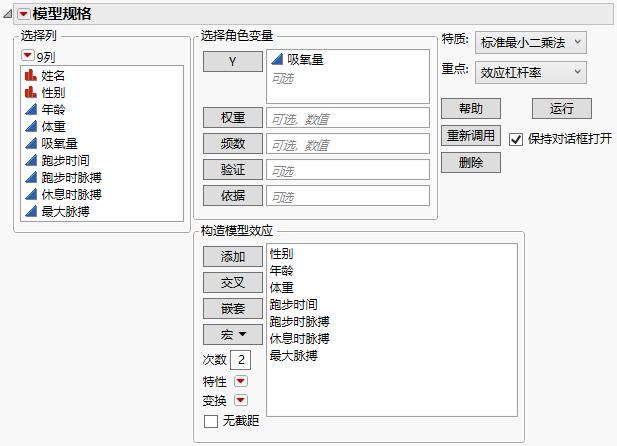
Task: Click the 权重 role button
Action: click(x=233, y=117)
